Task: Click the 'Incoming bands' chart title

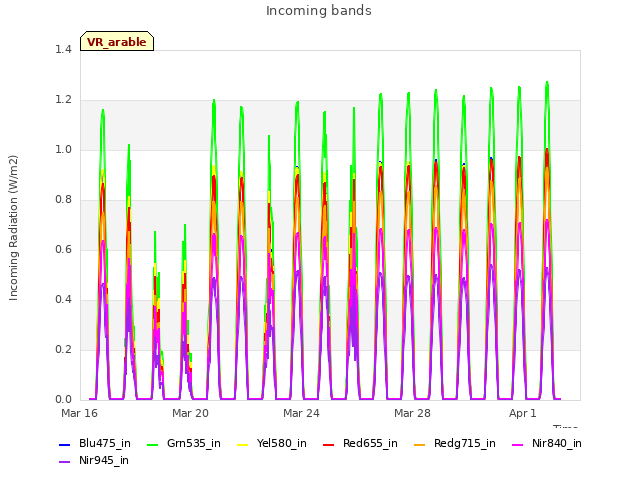Action: (x=319, y=11)
